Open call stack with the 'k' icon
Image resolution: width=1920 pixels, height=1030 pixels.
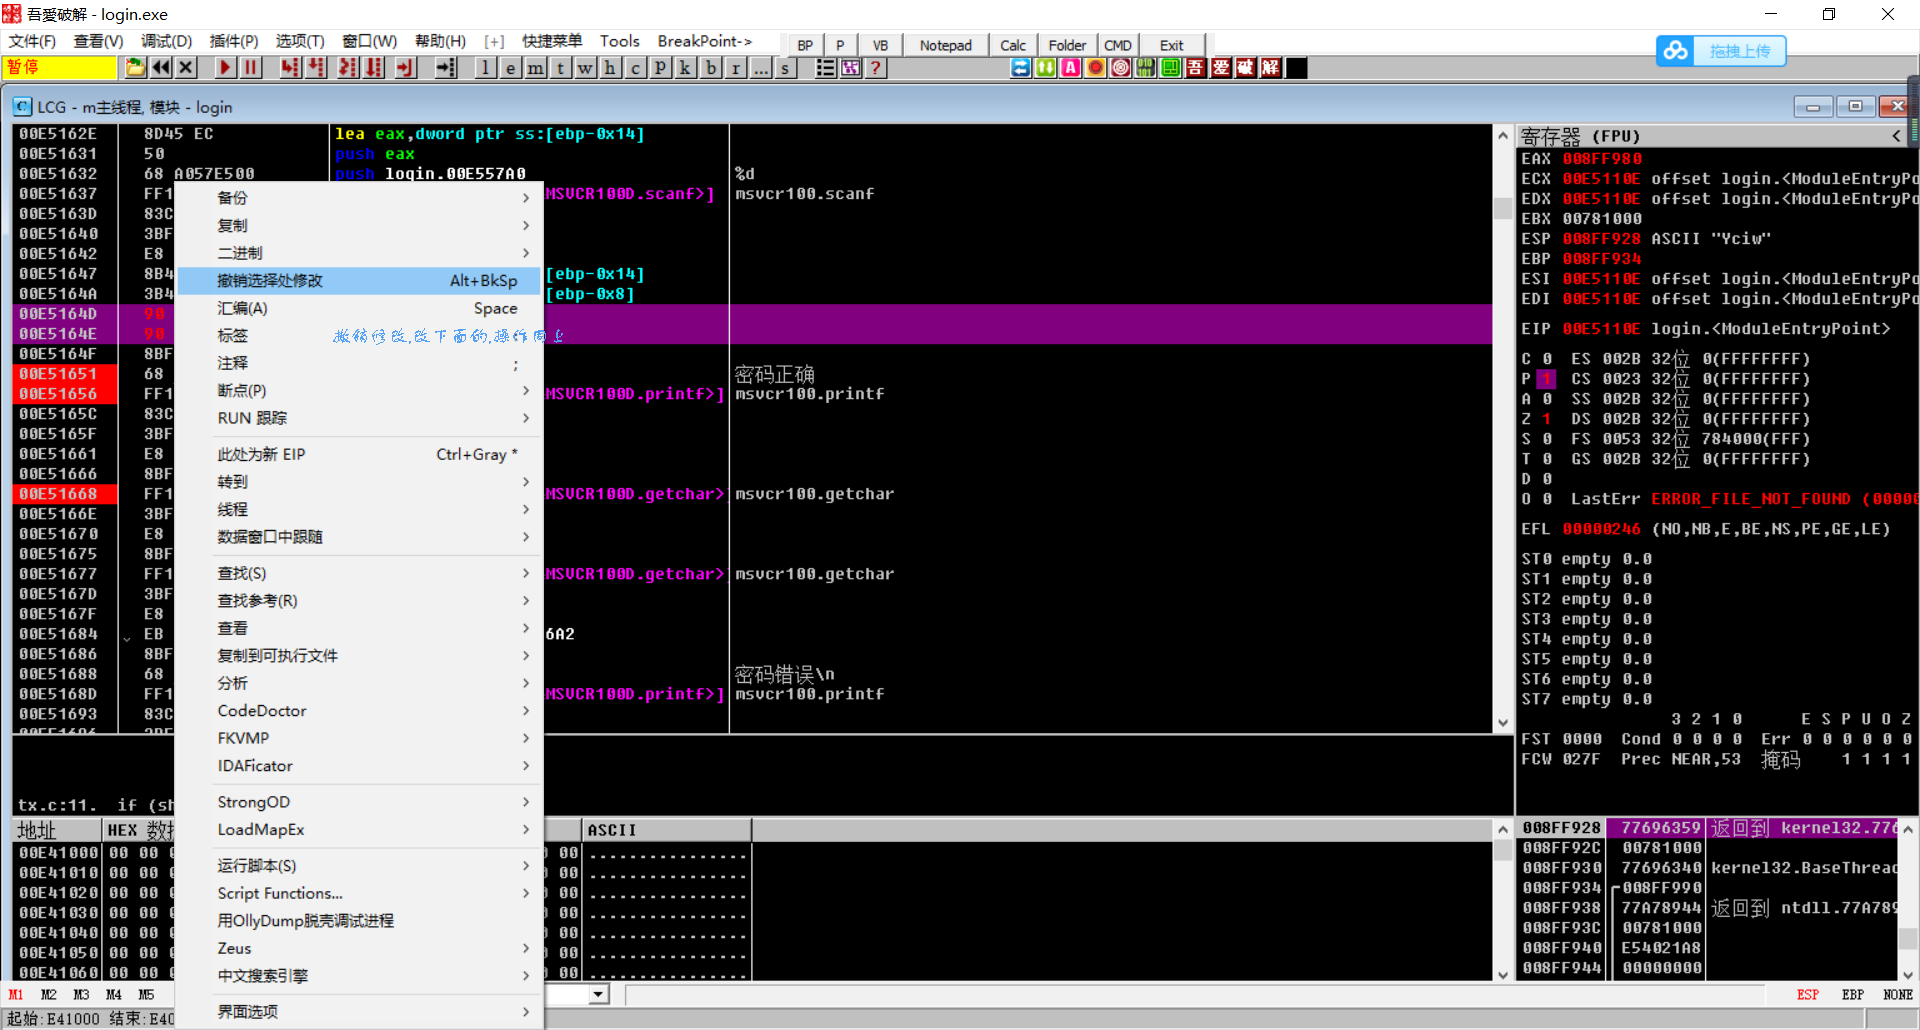click(686, 67)
